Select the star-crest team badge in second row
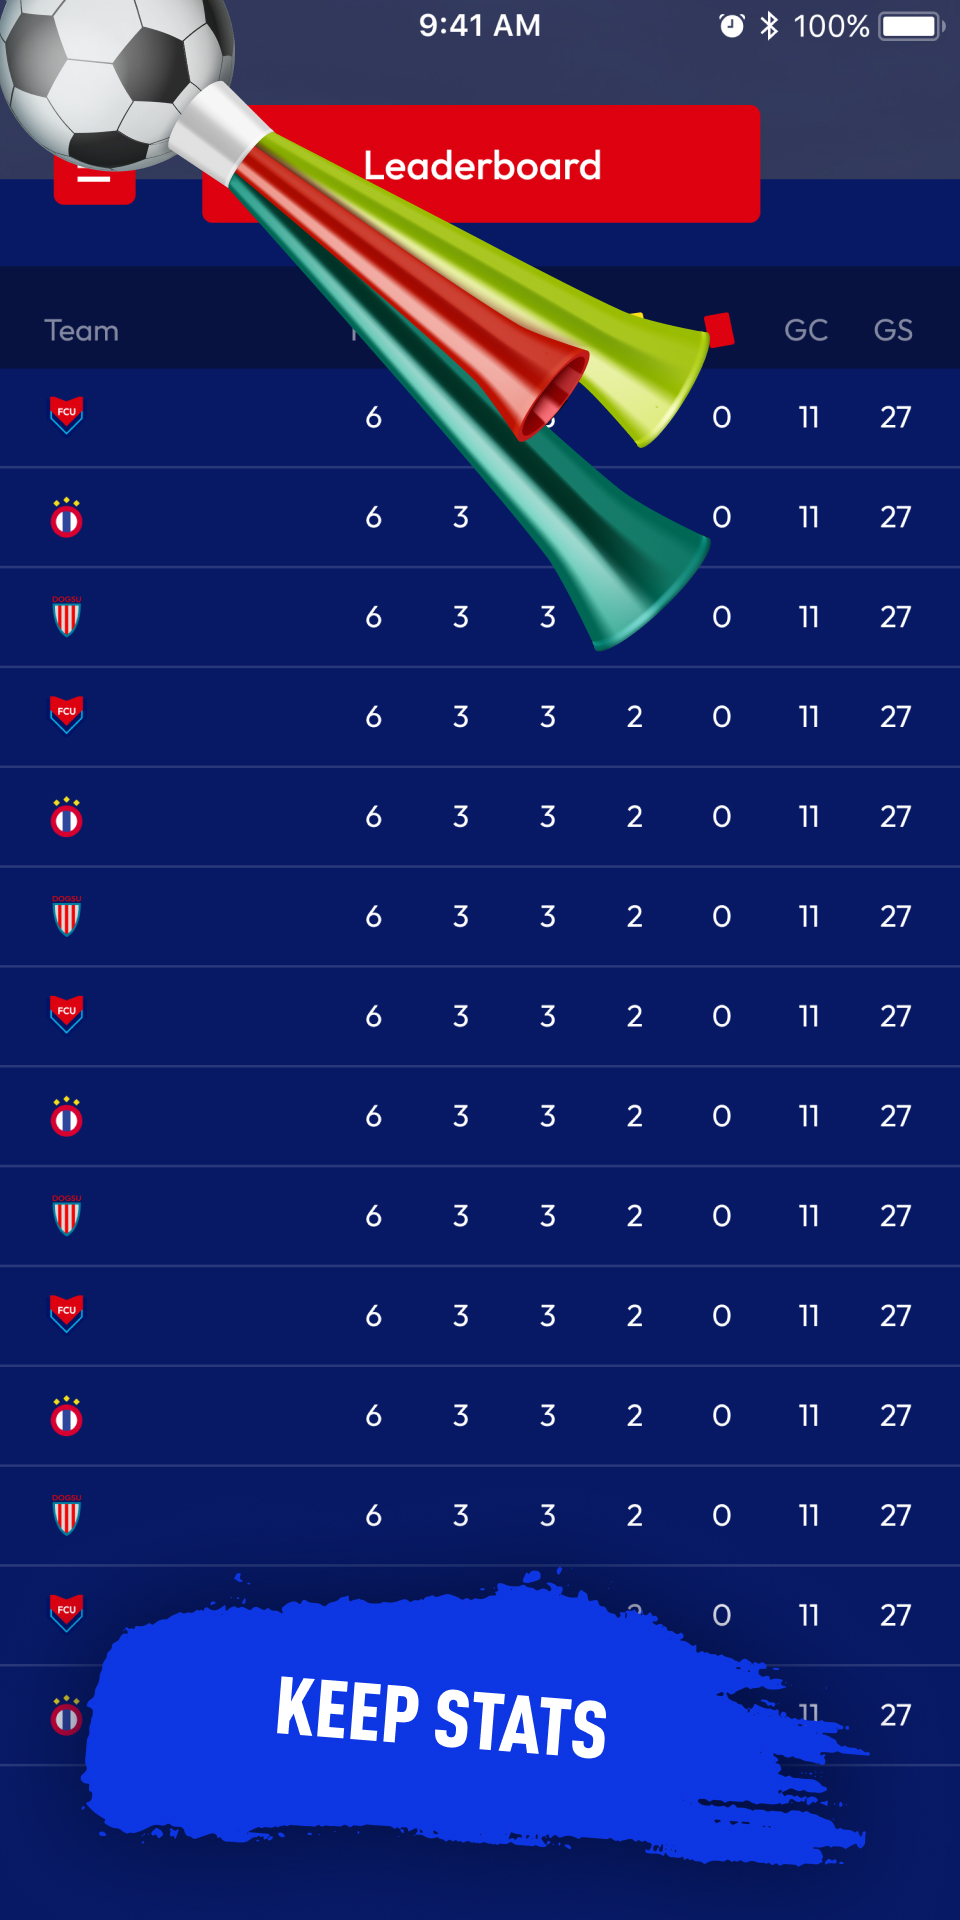This screenshot has height=1920, width=960. [67, 517]
